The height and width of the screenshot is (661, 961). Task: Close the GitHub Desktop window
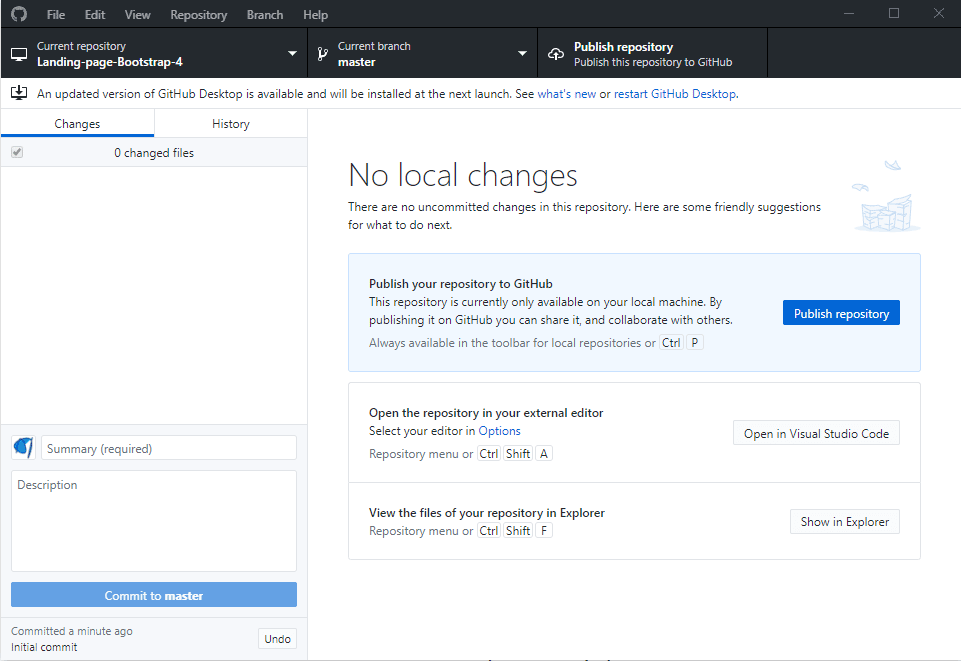pos(938,13)
